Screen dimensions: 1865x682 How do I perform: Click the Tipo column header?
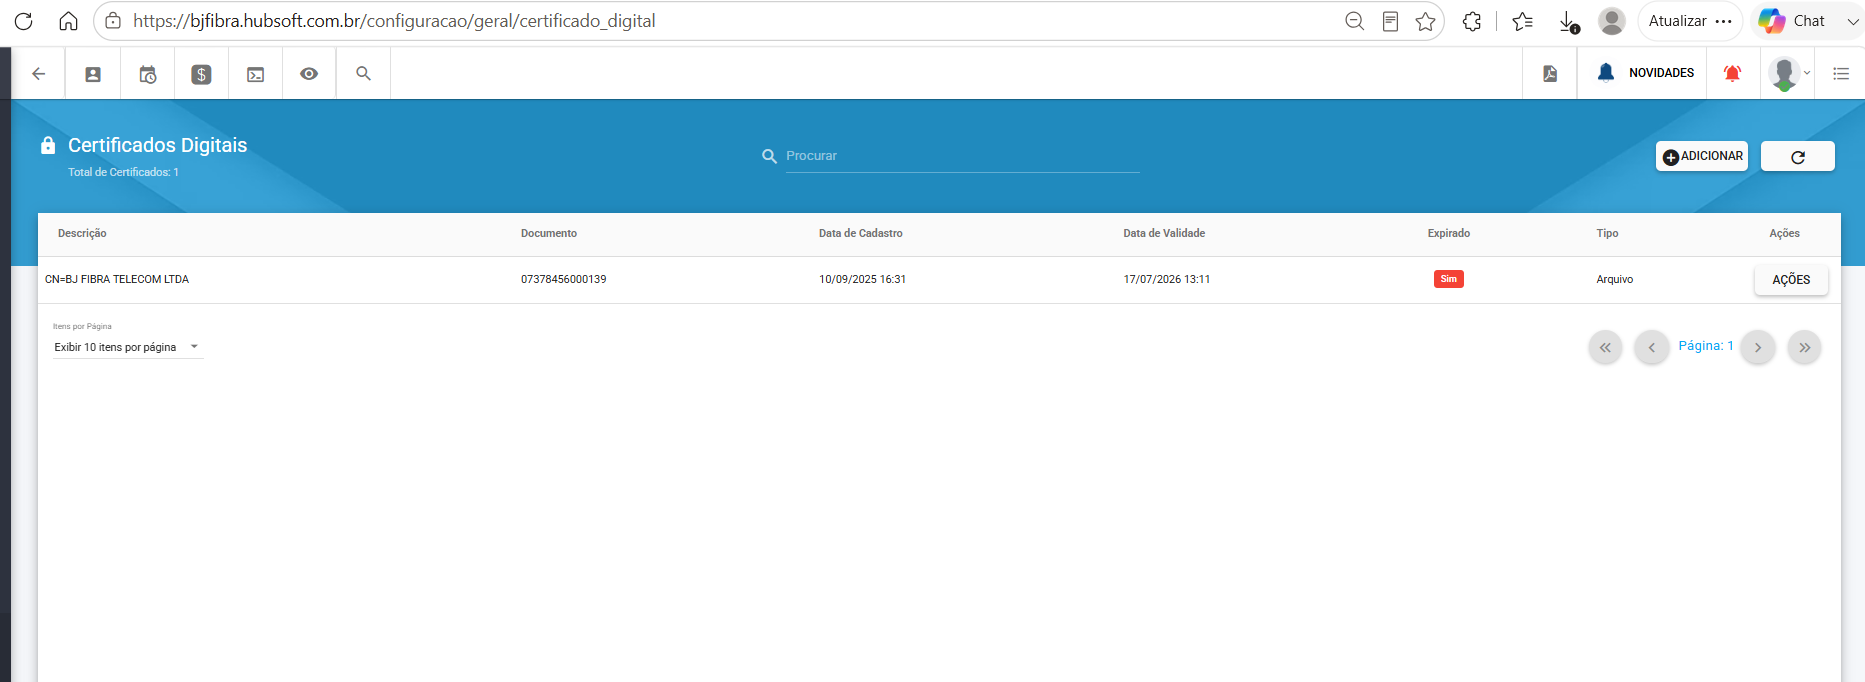pos(1607,233)
